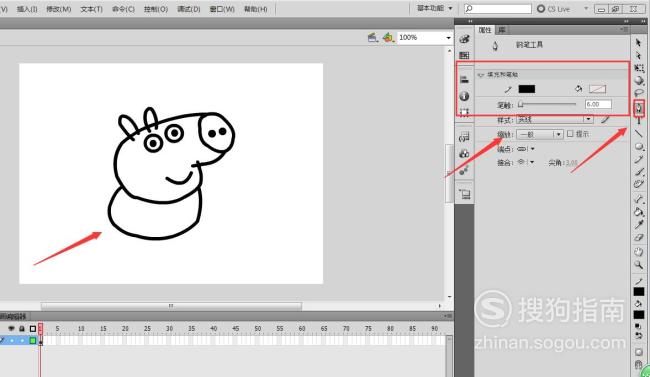Toggle layer visibility dot in timeline
Image resolution: width=650 pixels, height=377 pixels.
point(12,341)
